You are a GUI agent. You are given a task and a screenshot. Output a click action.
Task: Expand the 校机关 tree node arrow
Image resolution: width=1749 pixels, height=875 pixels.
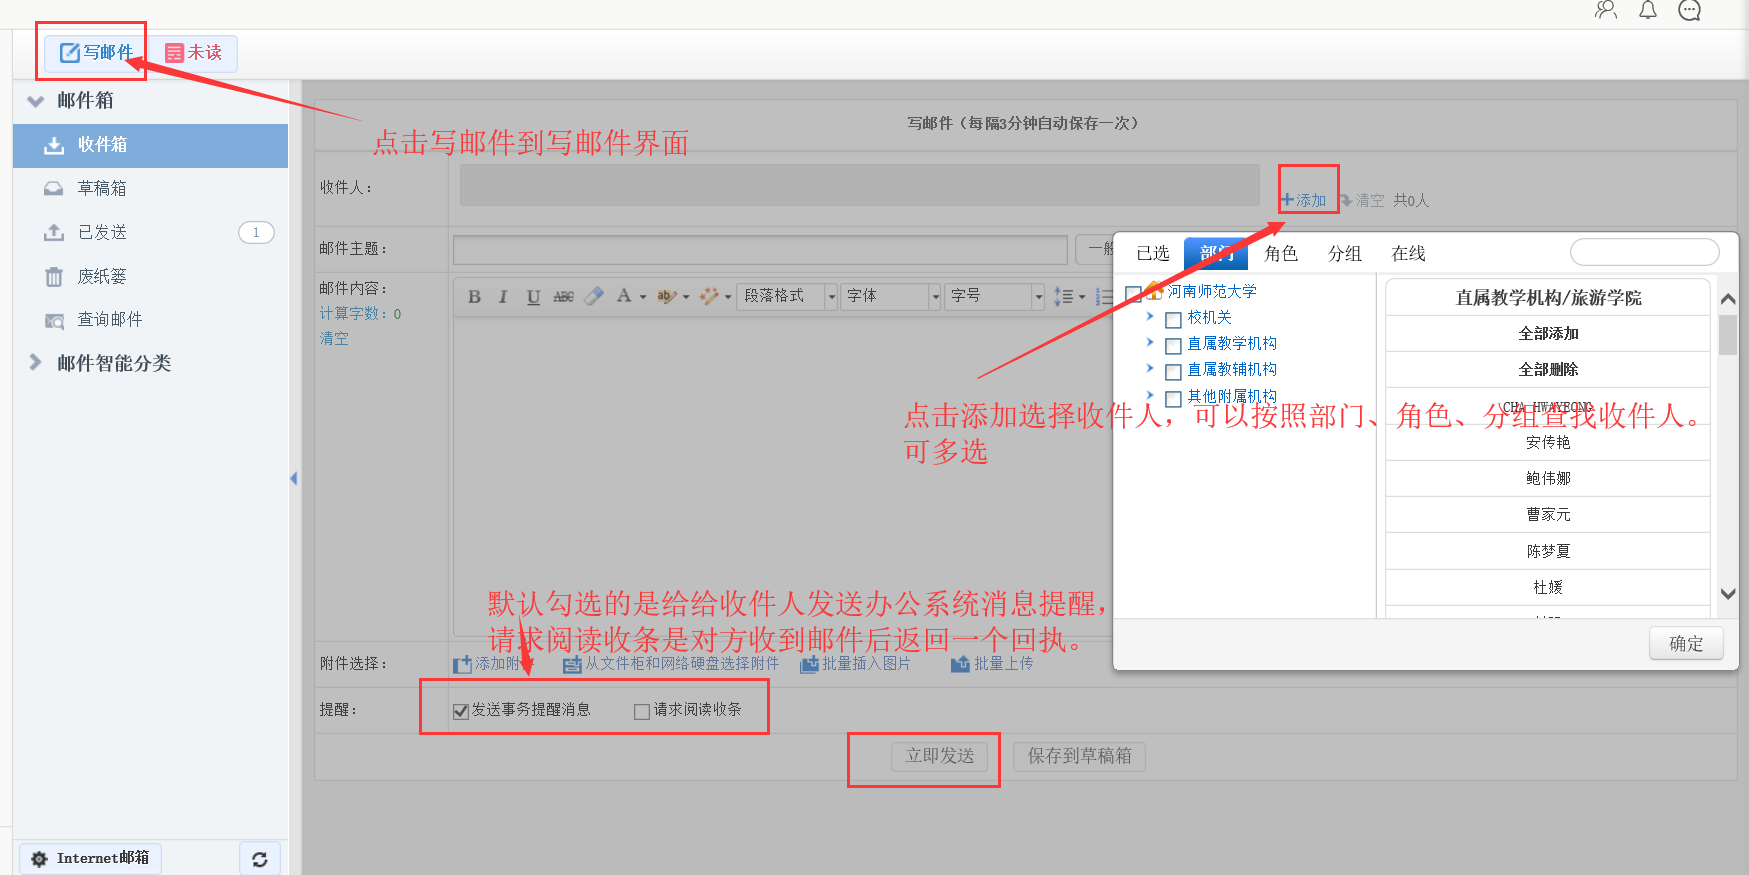click(x=1150, y=317)
